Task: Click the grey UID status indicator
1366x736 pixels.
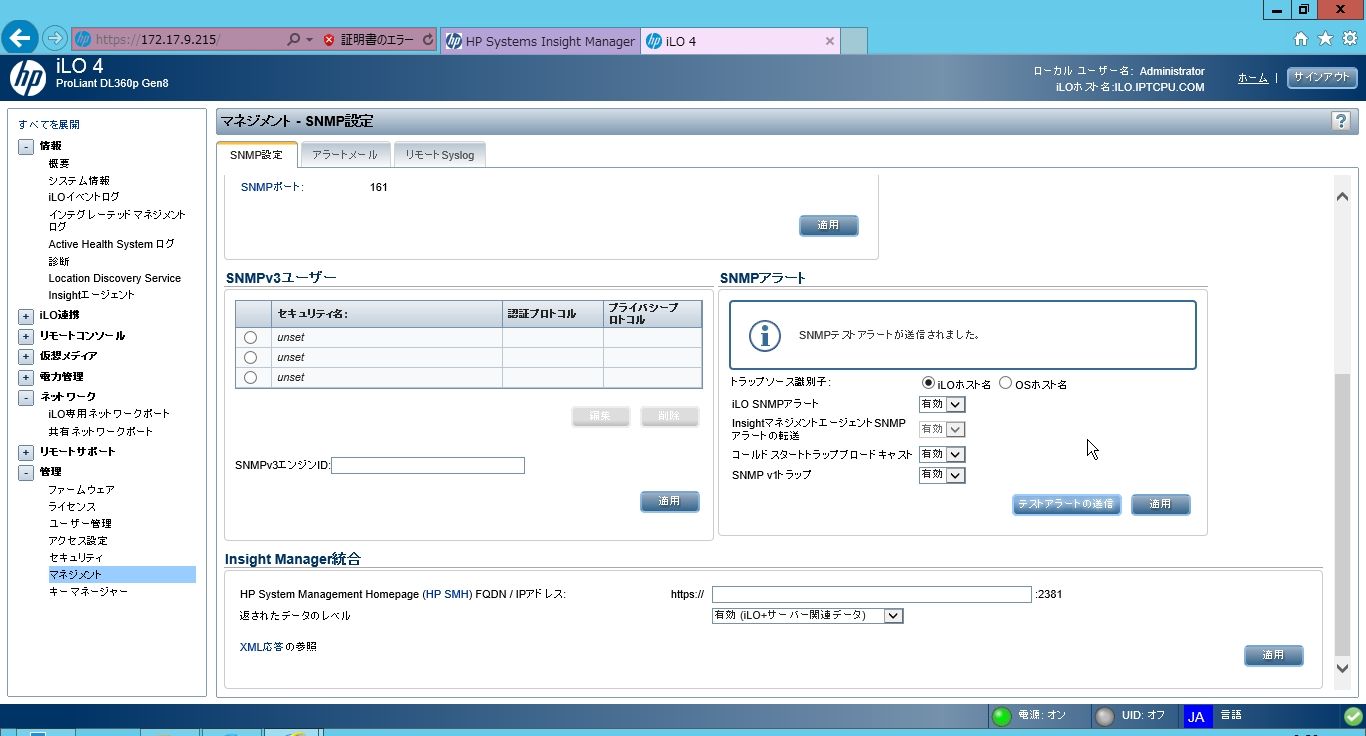Action: 1105,716
